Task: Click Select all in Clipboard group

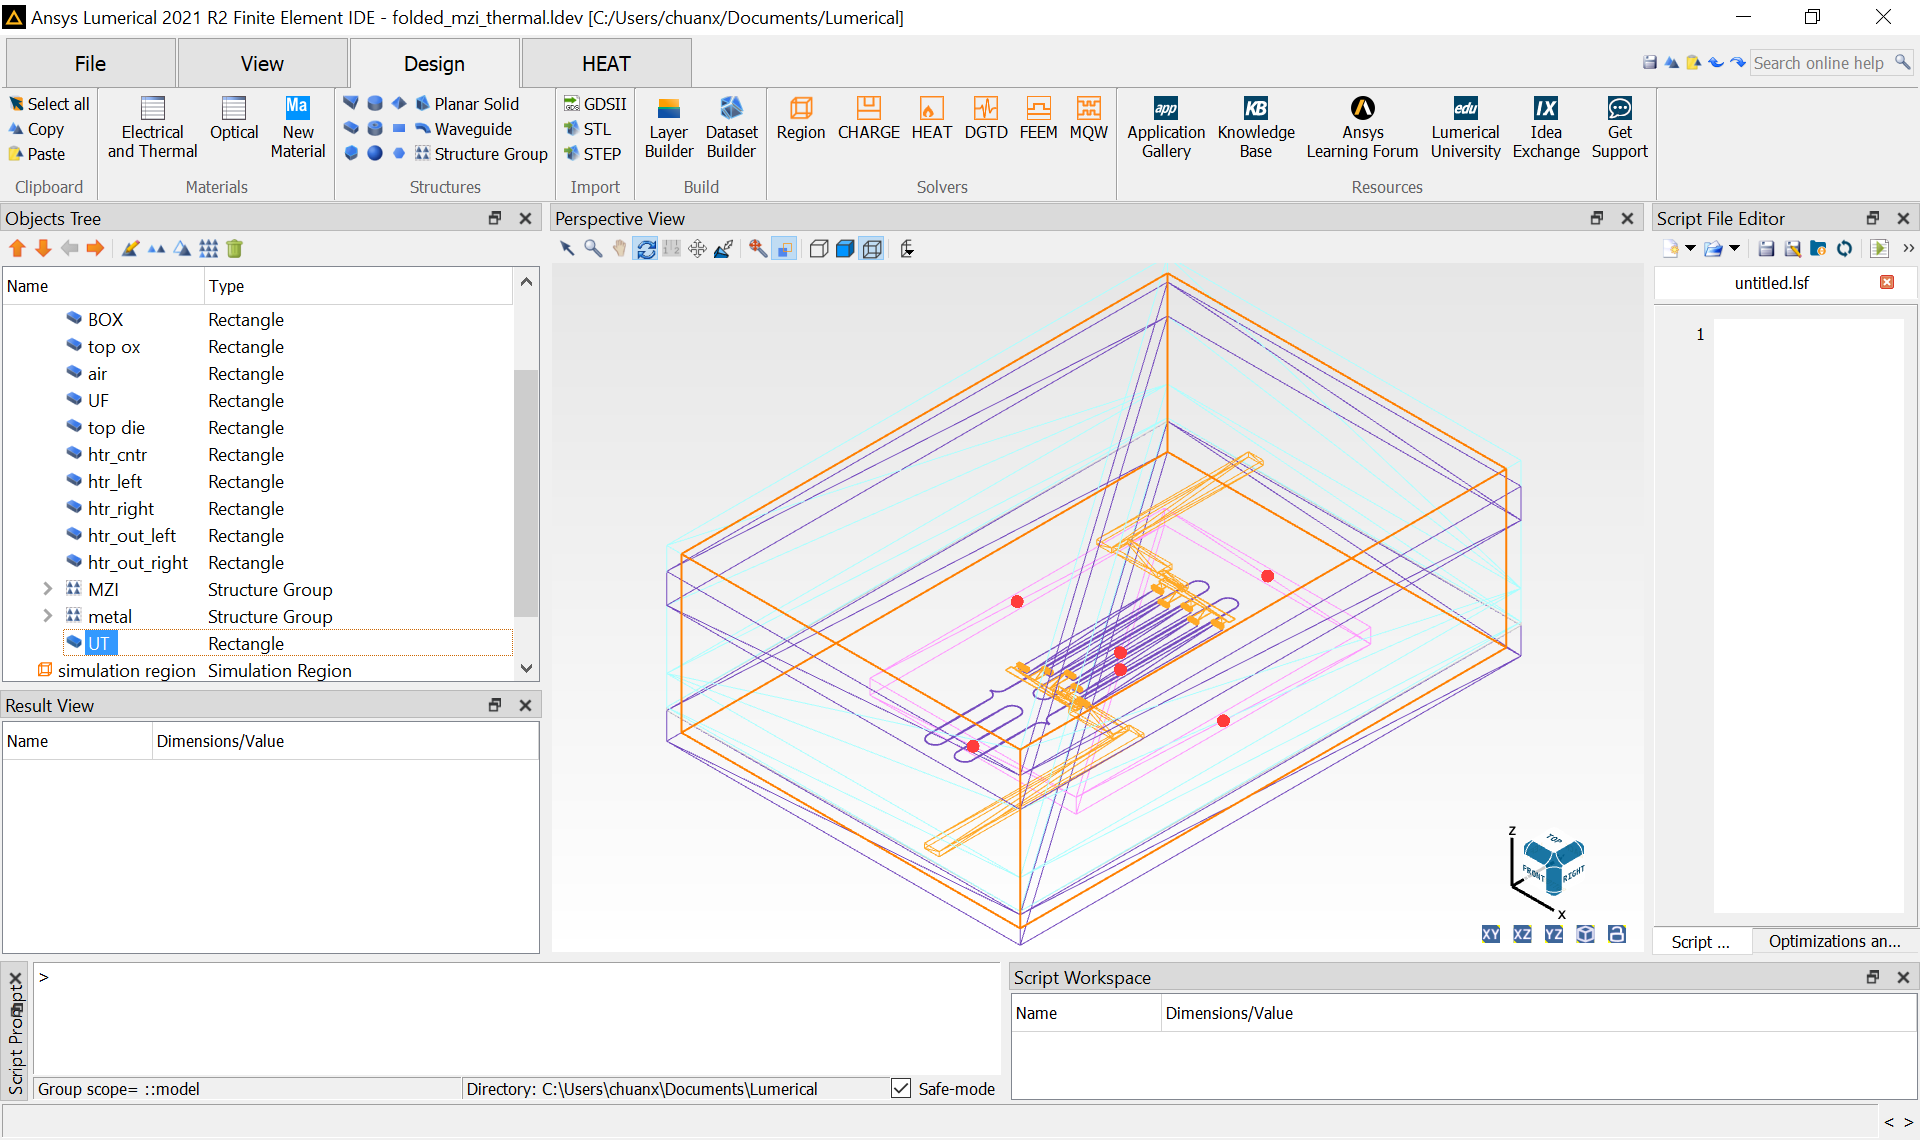Action: point(49,104)
